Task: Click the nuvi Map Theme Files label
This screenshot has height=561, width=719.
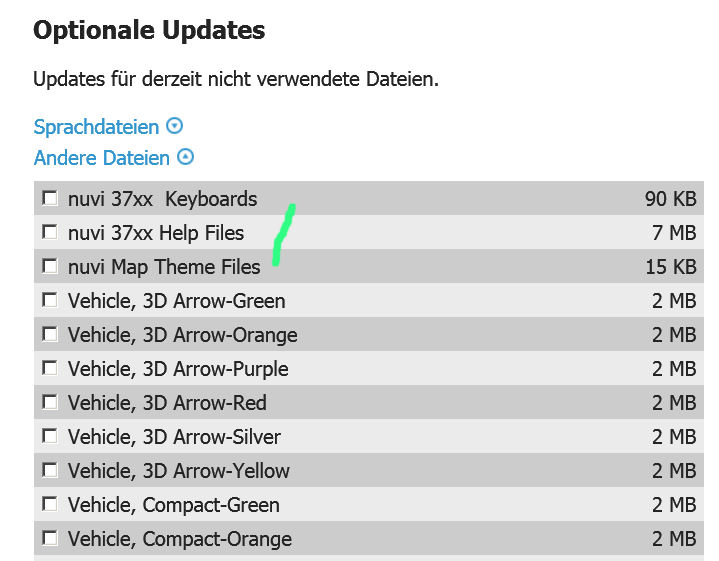Action: pos(164,267)
